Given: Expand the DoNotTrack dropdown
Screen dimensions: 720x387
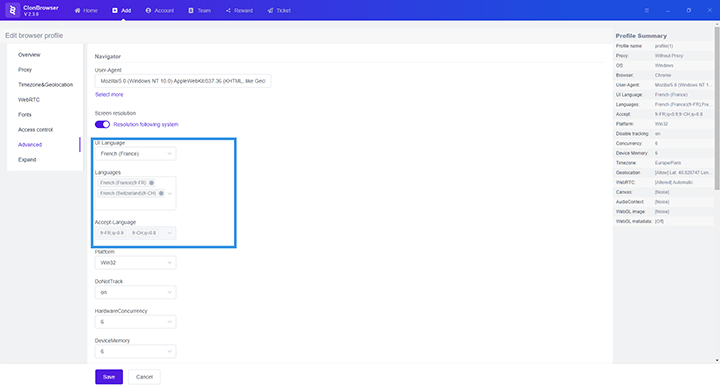Looking at the screenshot, I should click(x=135, y=292).
